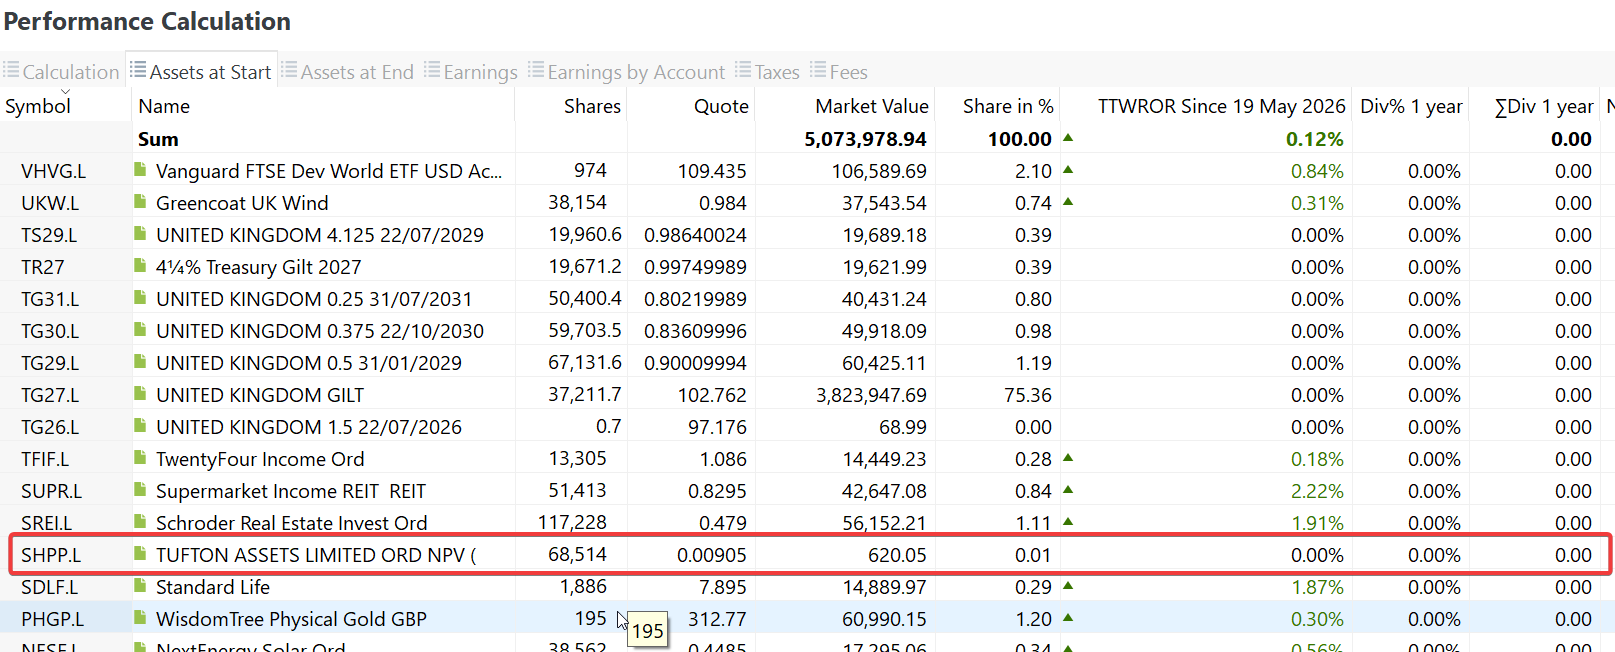Click the Earnings by Account list icon
The width and height of the screenshot is (1615, 652).
[536, 70]
